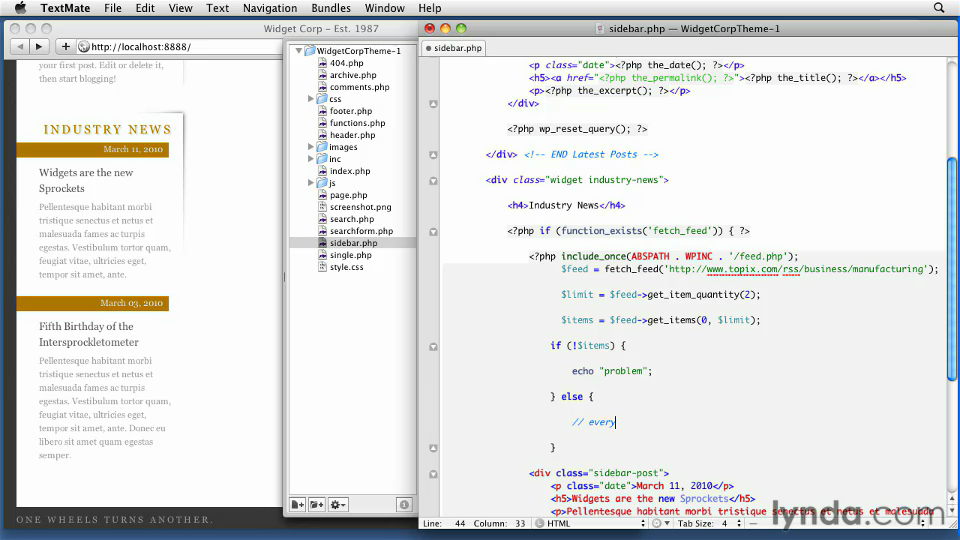Open the Apple menu
The height and width of the screenshot is (540, 960).
pos(20,8)
